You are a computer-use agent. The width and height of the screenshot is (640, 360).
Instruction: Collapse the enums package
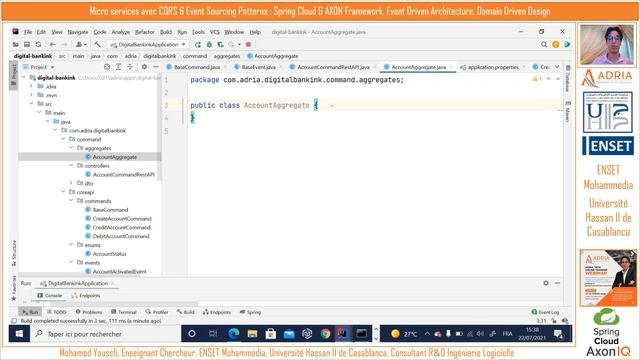click(x=71, y=244)
